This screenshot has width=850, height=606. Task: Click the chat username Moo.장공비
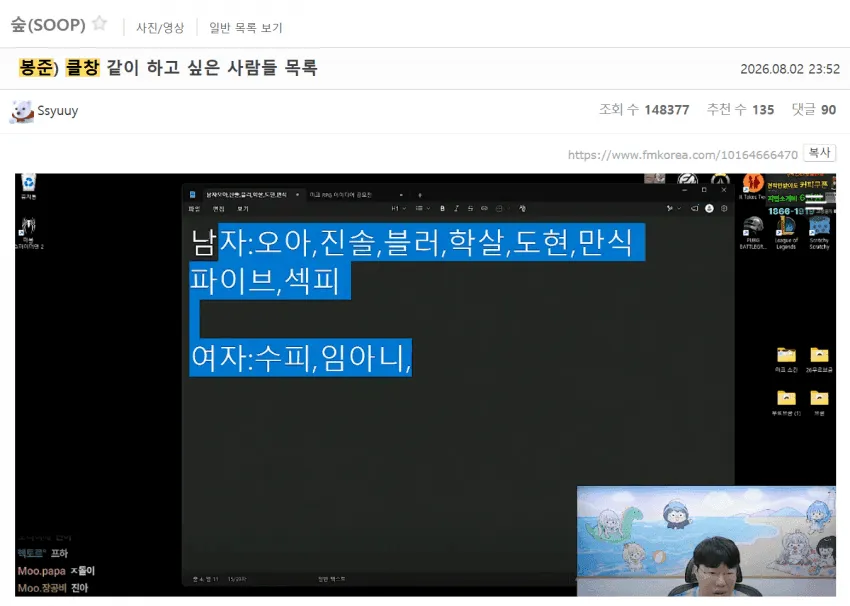[42, 588]
